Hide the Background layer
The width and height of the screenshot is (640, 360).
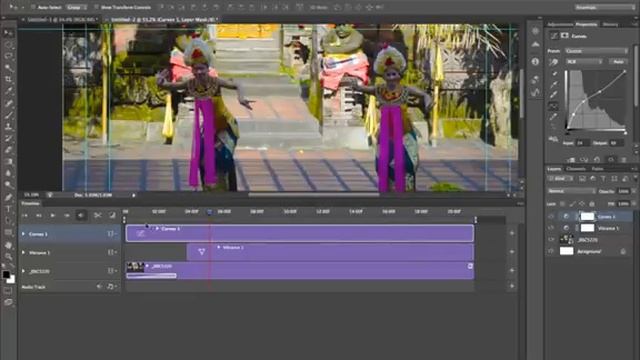[x=551, y=251]
